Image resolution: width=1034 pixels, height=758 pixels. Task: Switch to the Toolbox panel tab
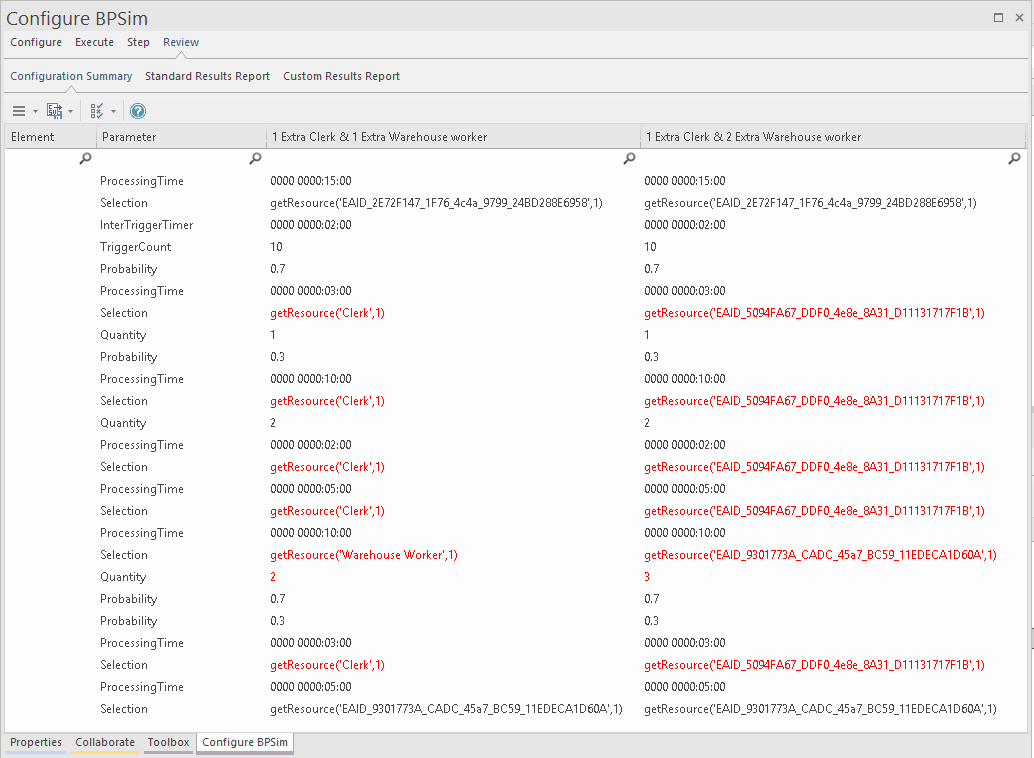point(168,742)
